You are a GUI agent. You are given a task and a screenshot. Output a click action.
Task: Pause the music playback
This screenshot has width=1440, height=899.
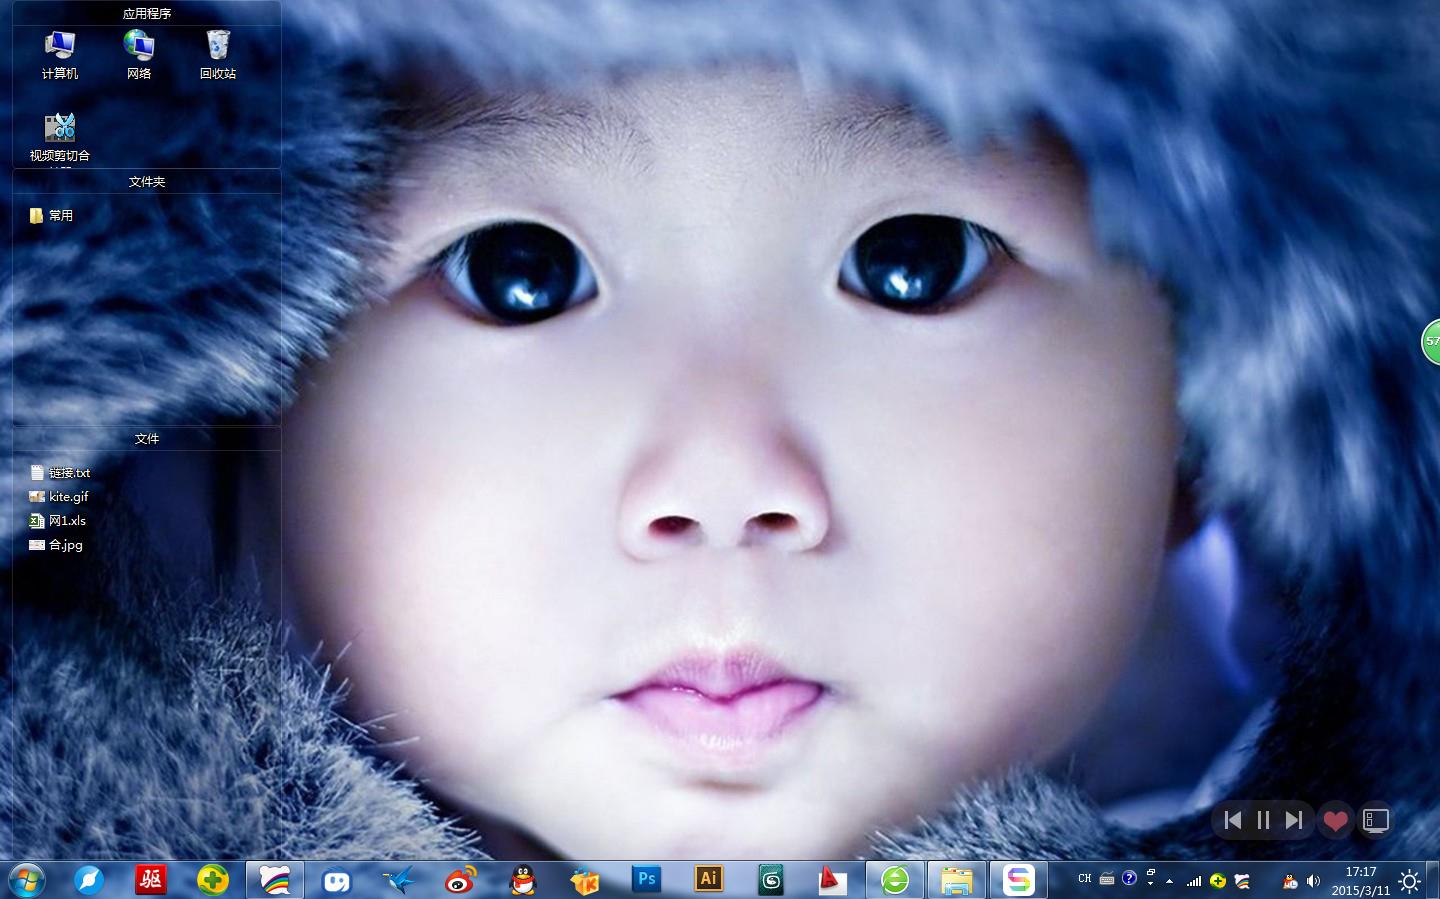[x=1263, y=820]
